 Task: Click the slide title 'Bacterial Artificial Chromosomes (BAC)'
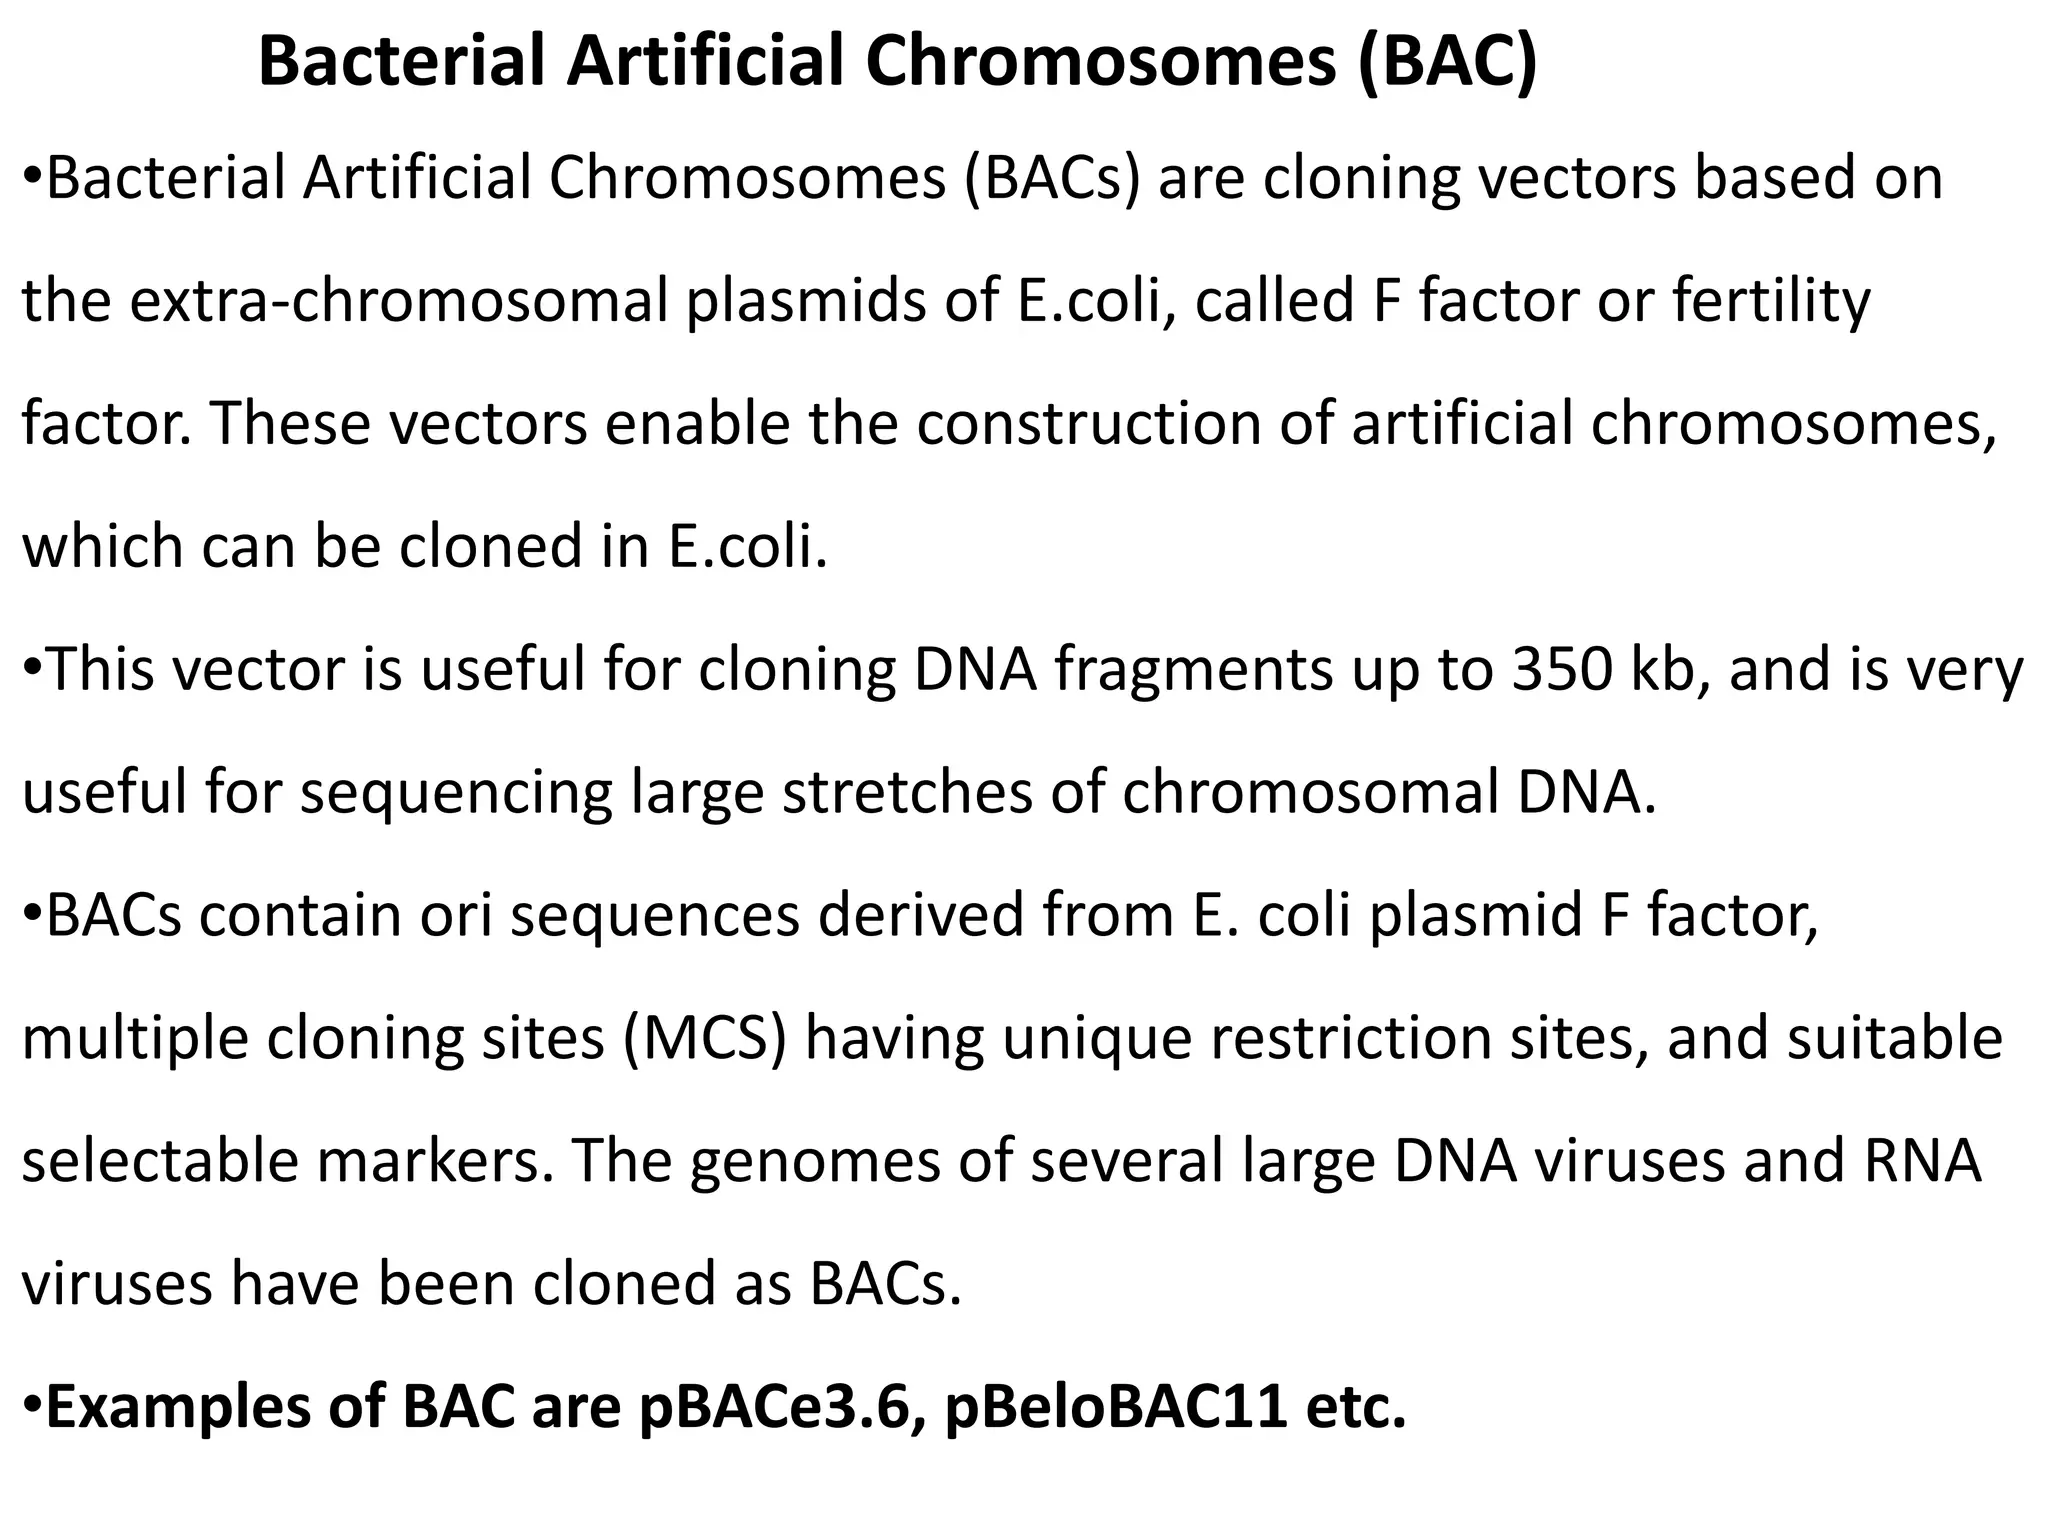[x=897, y=63]
